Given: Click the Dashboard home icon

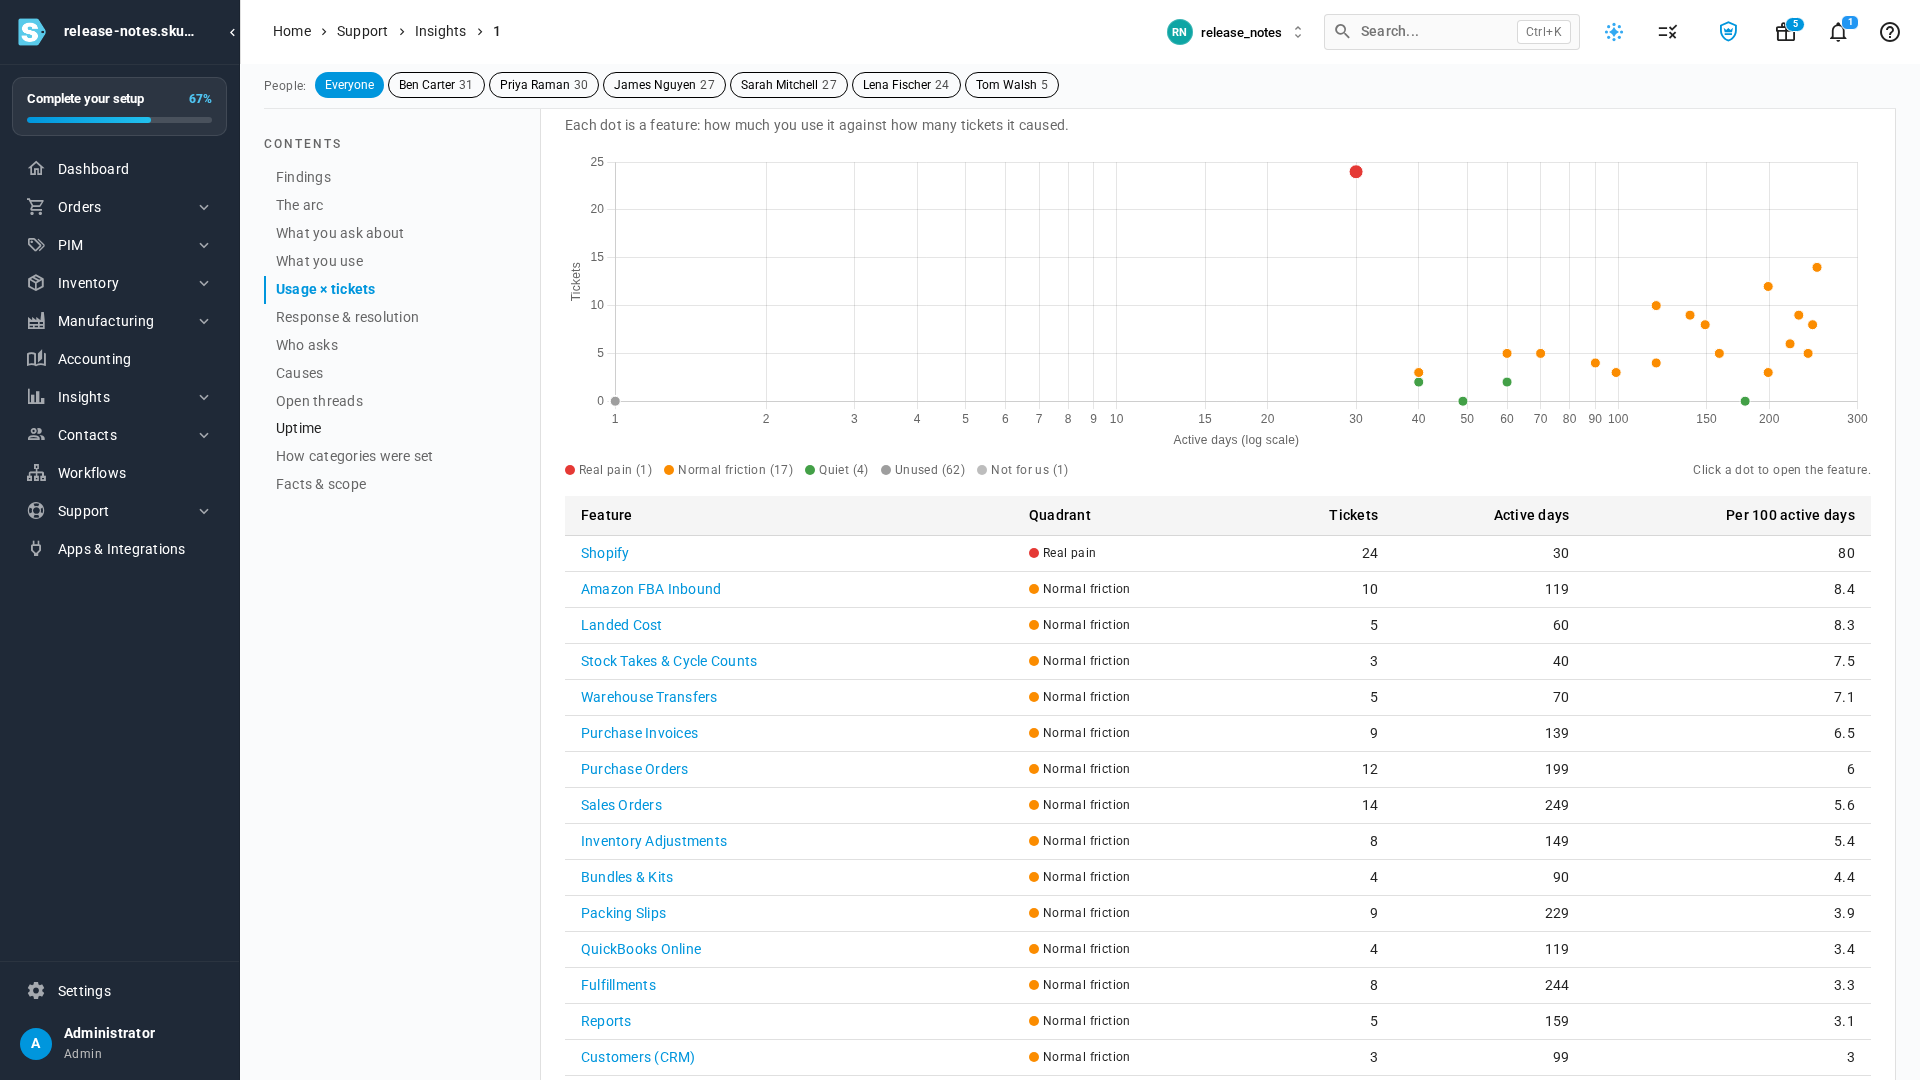Looking at the screenshot, I should click(x=36, y=169).
